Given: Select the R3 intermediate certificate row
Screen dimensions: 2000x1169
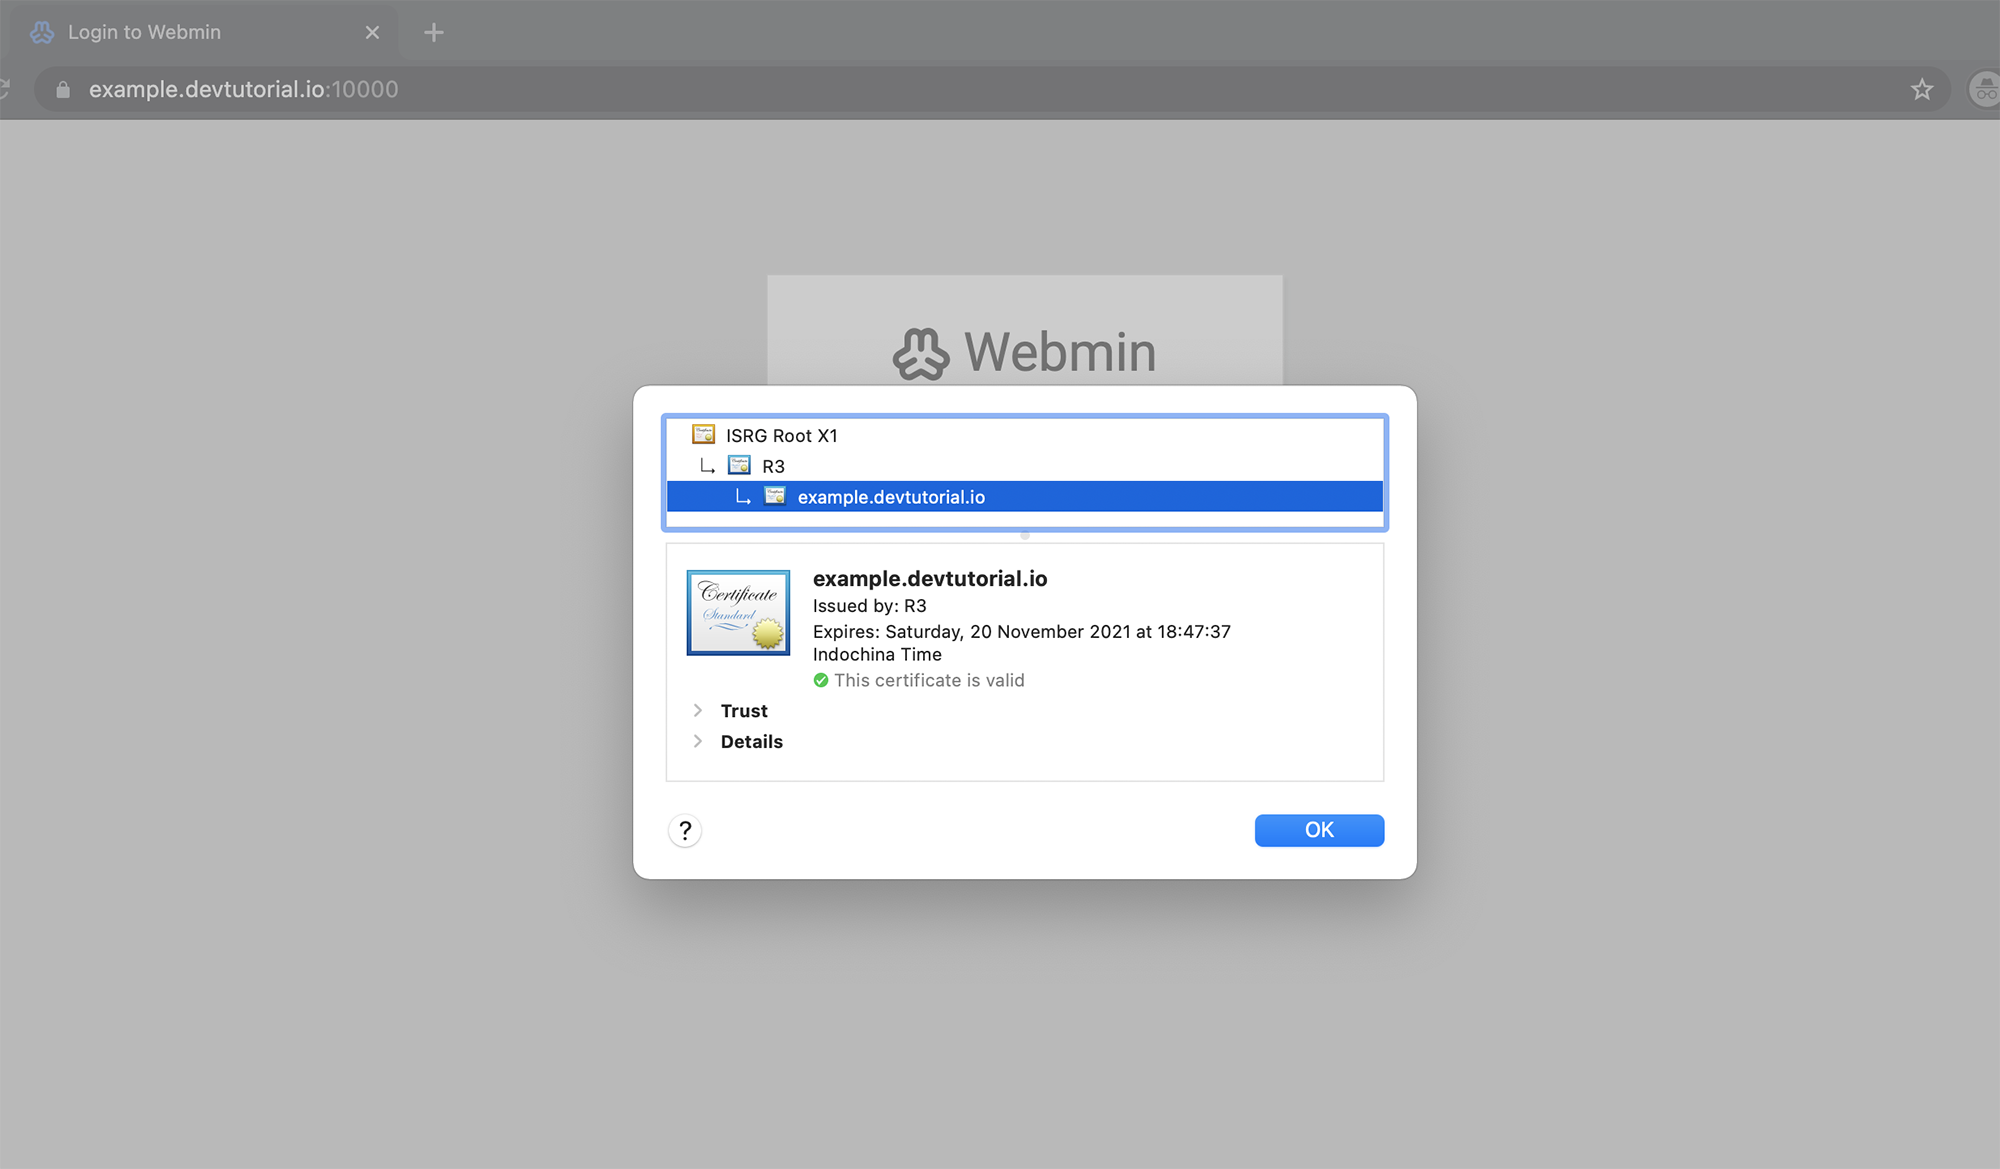Looking at the screenshot, I should tap(1025, 466).
